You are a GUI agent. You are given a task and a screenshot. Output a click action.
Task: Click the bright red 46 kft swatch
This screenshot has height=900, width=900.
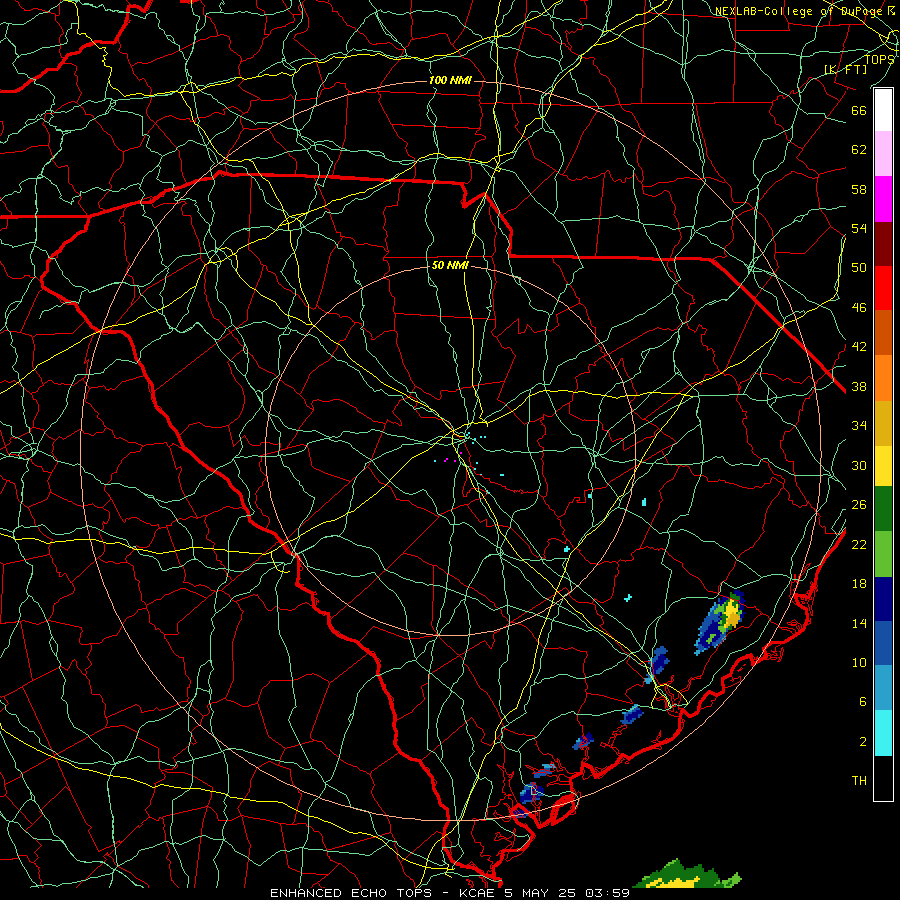click(883, 288)
